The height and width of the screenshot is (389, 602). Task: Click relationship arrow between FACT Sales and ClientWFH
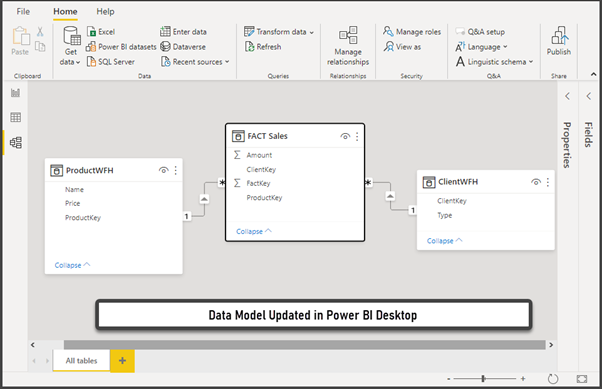click(x=390, y=196)
